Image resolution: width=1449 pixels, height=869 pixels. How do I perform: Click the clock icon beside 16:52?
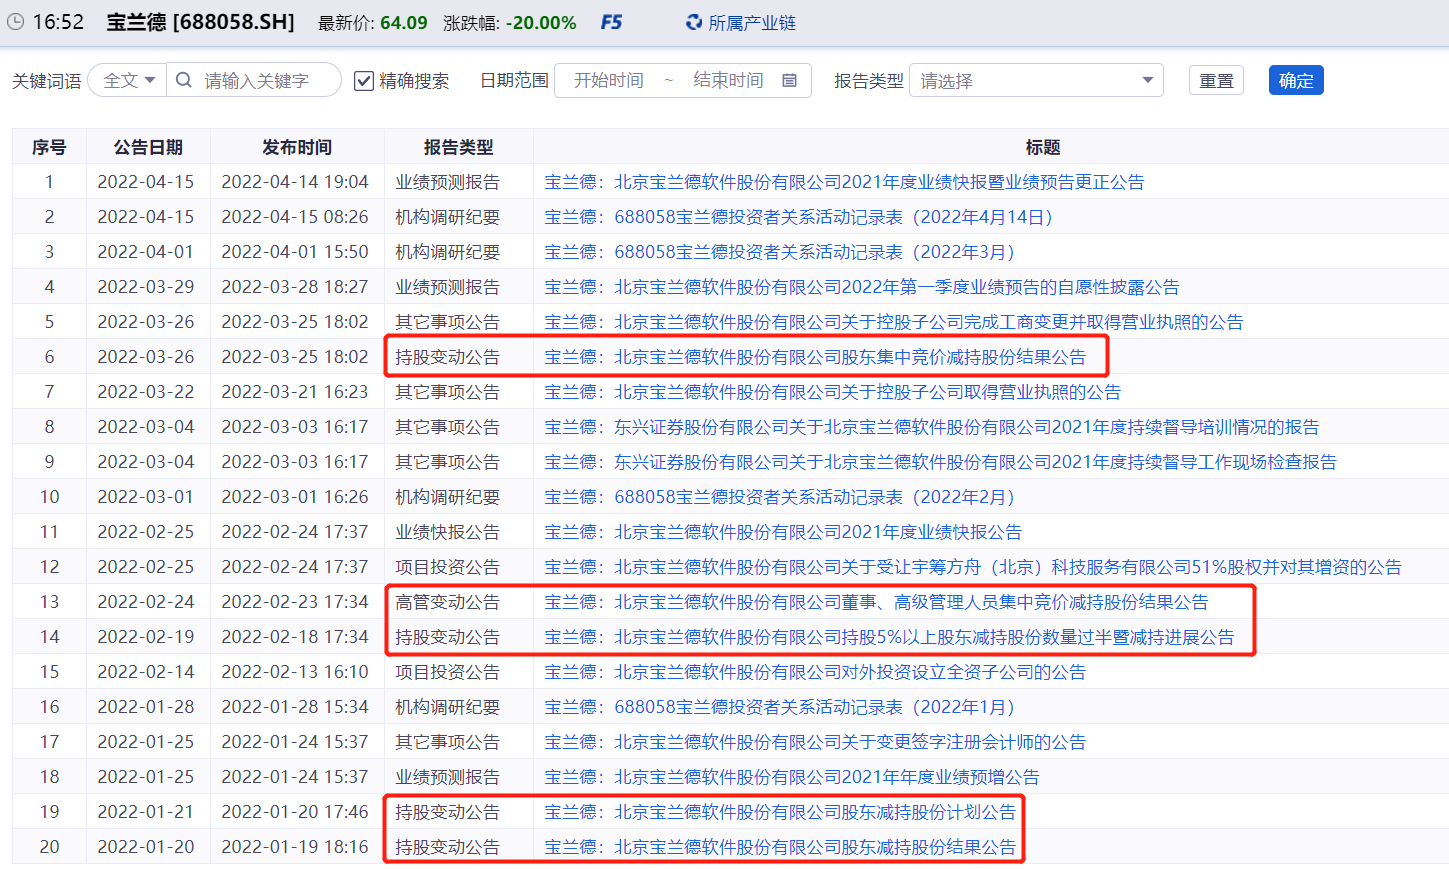(x=14, y=20)
